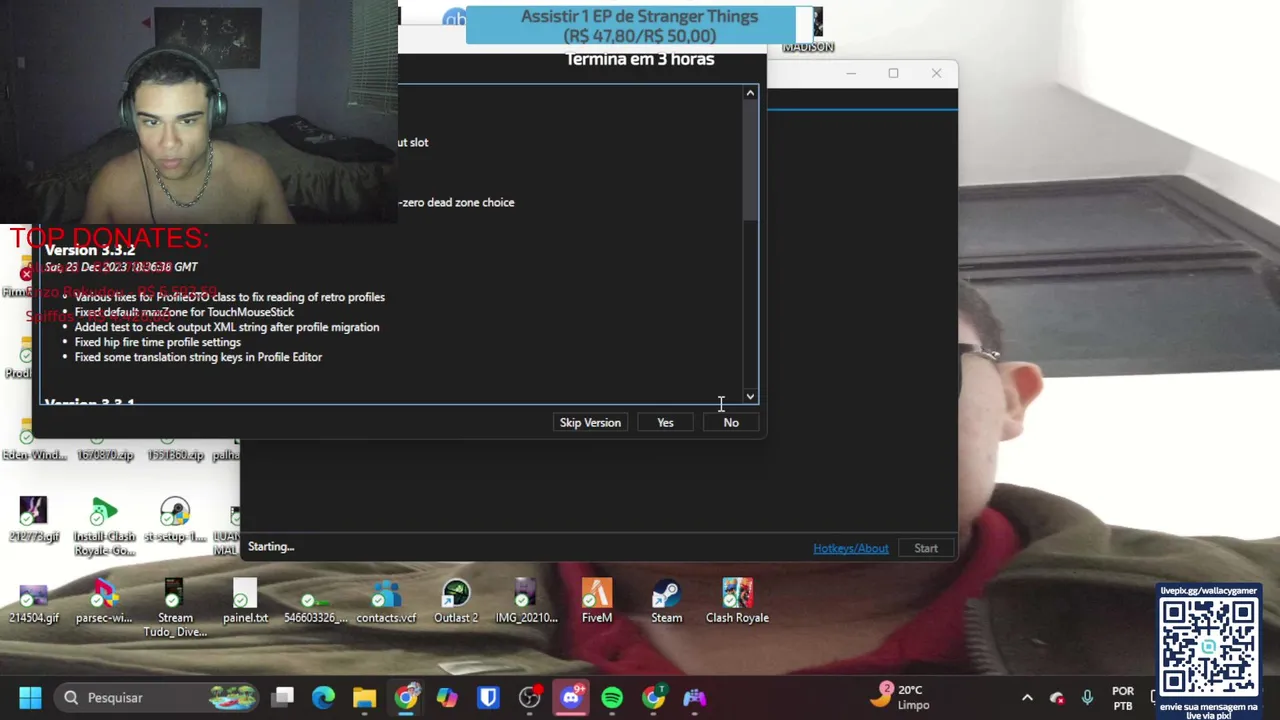Open the first Chrome taskbar icon
The height and width of the screenshot is (720, 1280).
tap(406, 697)
